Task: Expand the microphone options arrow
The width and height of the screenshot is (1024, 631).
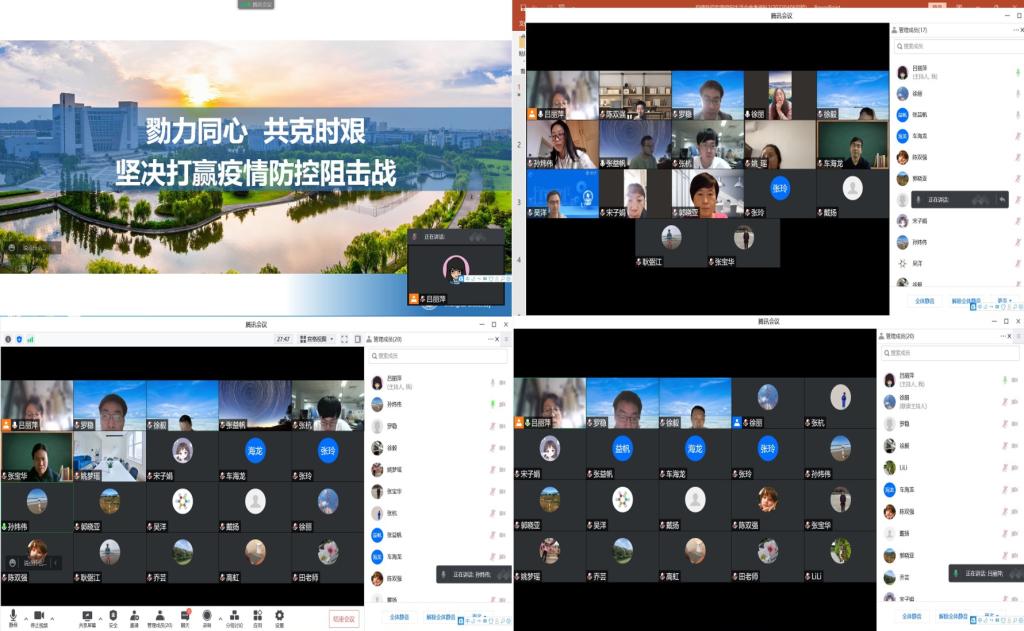Action: tap(25, 618)
